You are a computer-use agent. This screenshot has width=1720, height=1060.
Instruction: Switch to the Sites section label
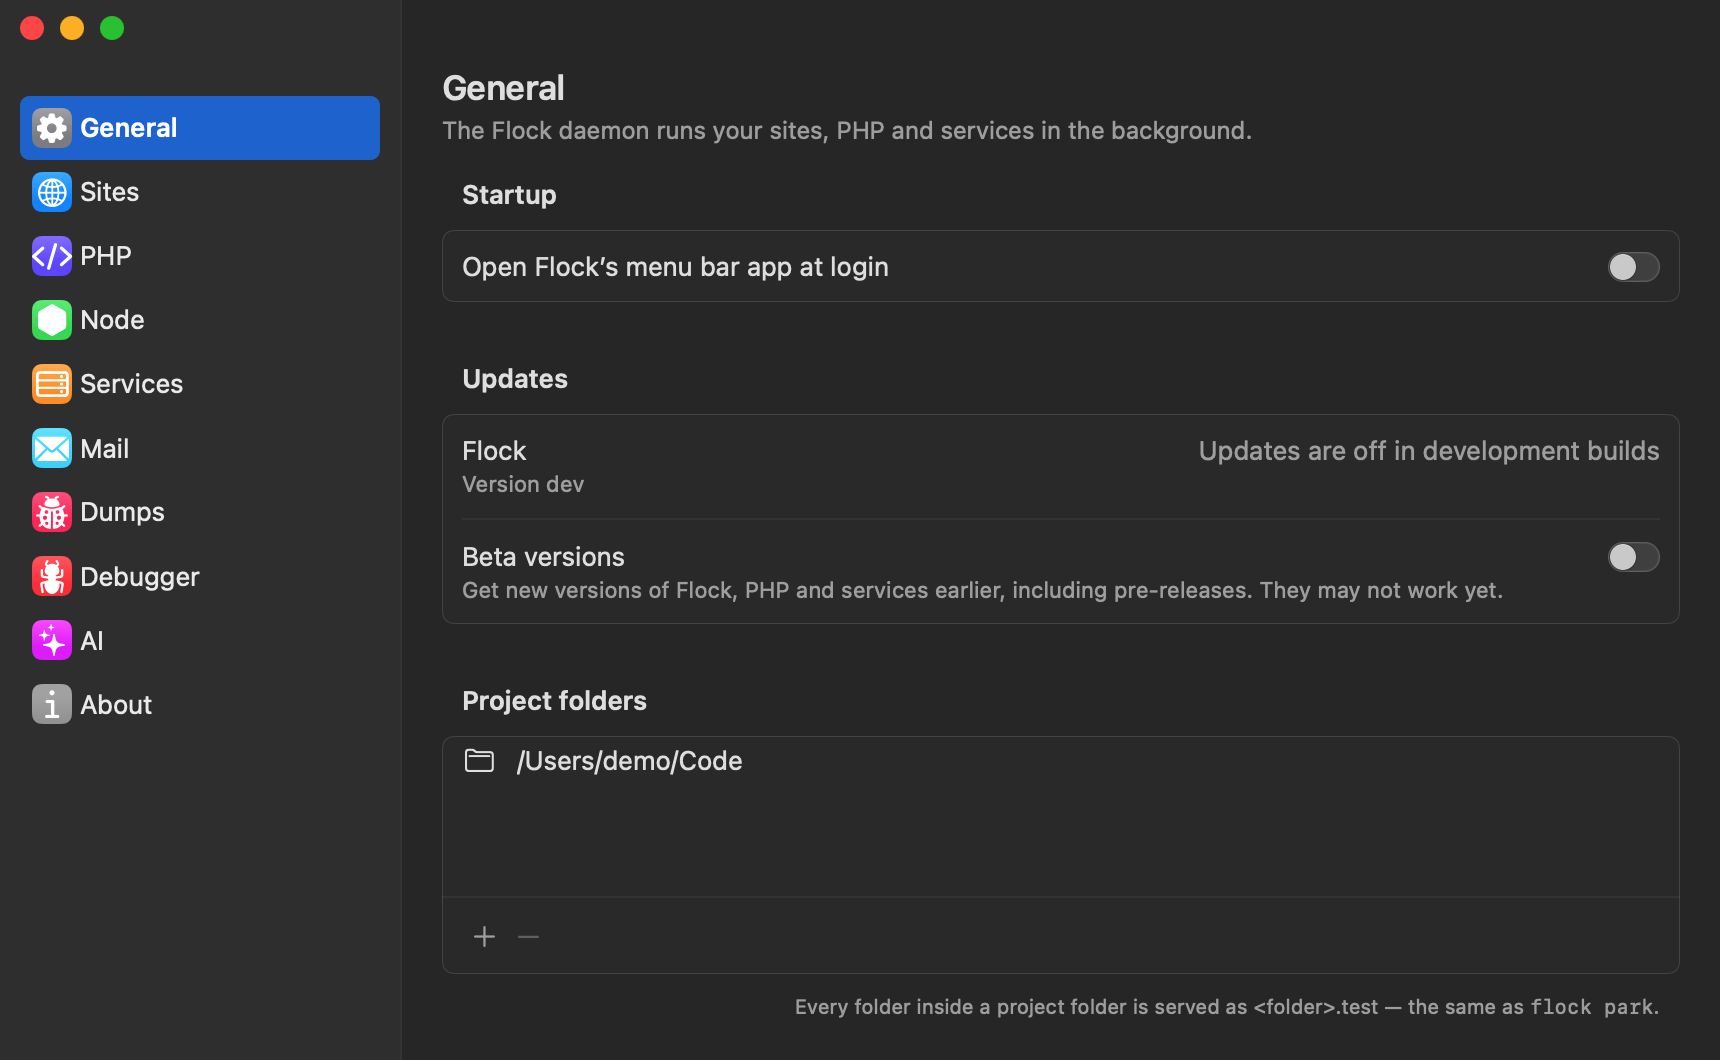(110, 192)
